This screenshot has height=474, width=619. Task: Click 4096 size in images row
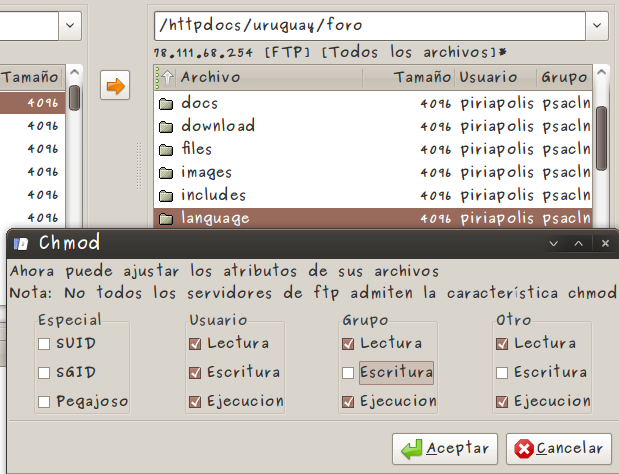[x=435, y=172]
